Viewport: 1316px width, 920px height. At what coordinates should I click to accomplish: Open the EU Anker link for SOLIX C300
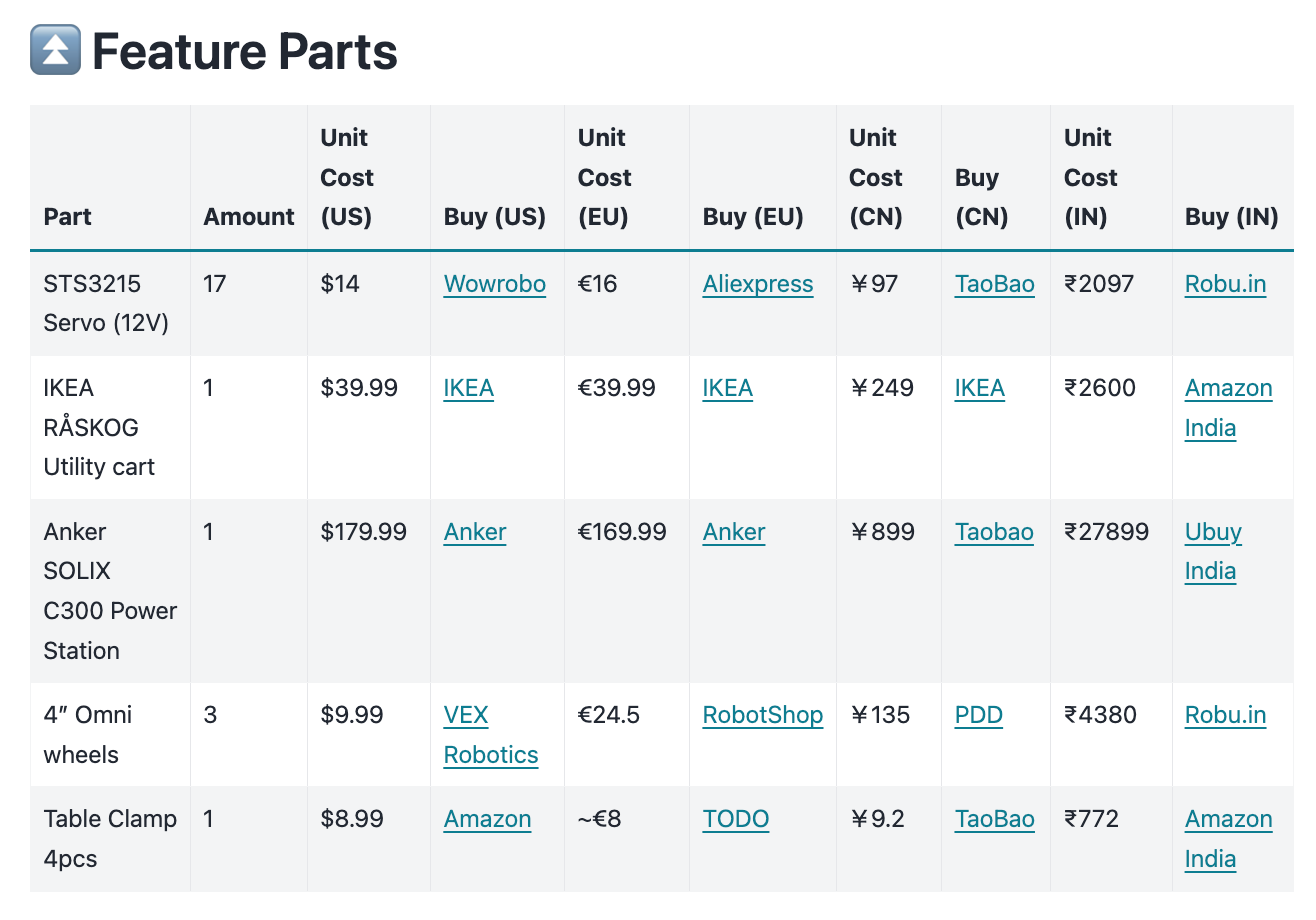(733, 532)
